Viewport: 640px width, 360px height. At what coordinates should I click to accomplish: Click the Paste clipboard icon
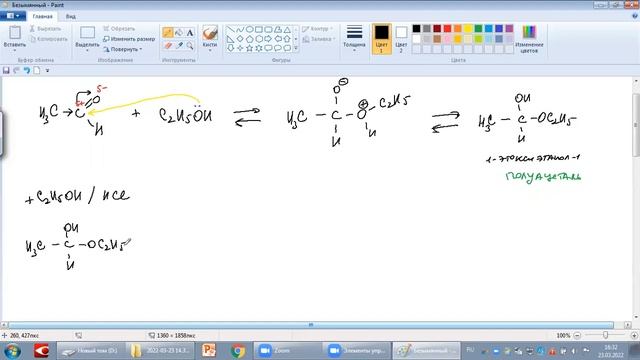click(x=15, y=32)
